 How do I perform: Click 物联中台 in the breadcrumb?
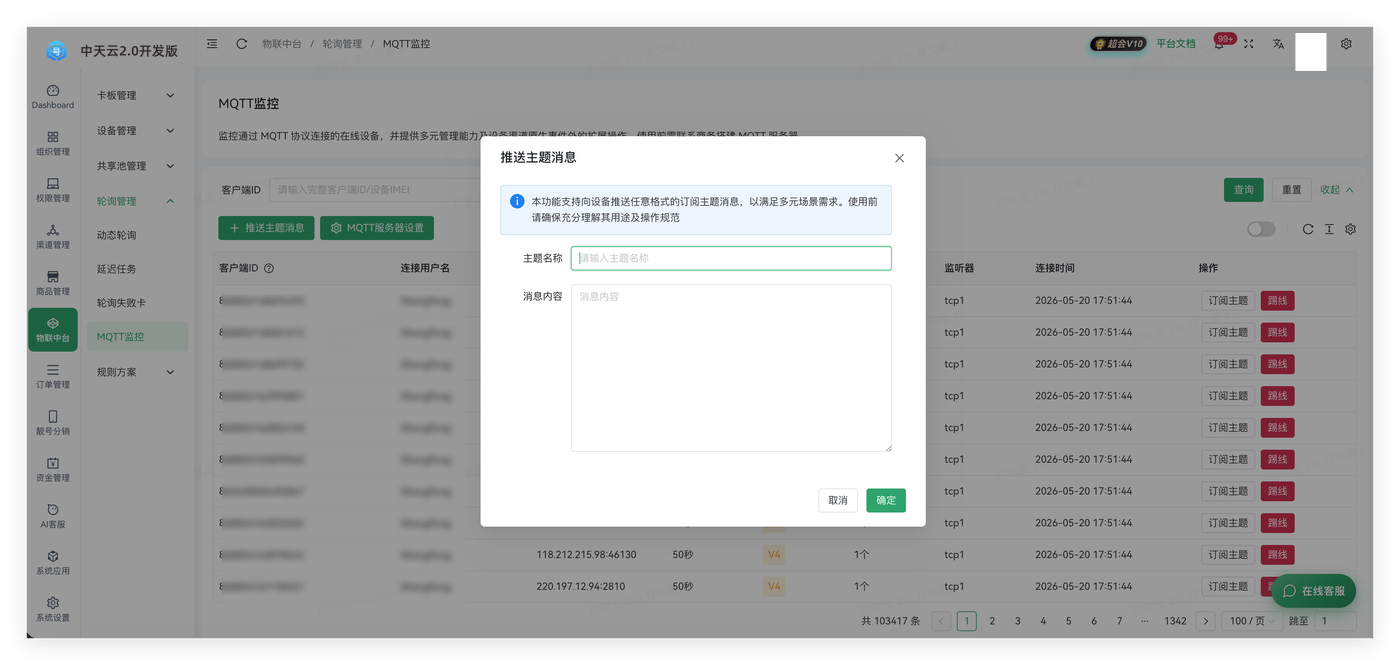281,44
